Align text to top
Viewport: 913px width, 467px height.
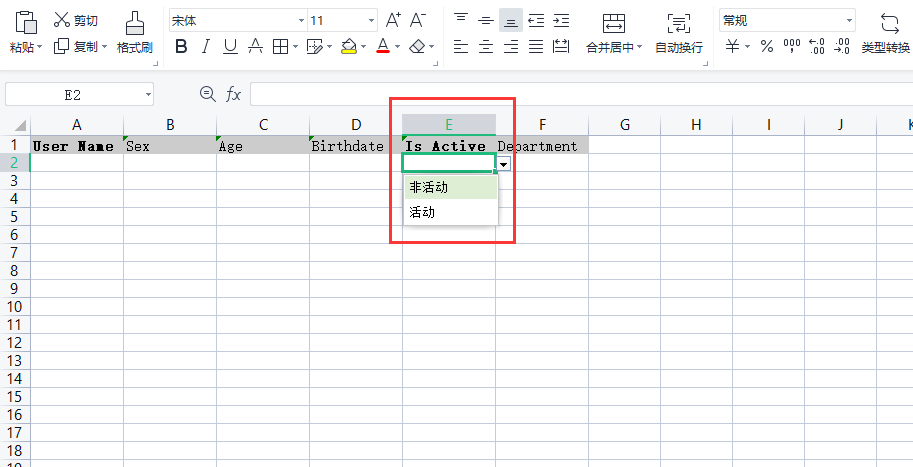coord(461,20)
